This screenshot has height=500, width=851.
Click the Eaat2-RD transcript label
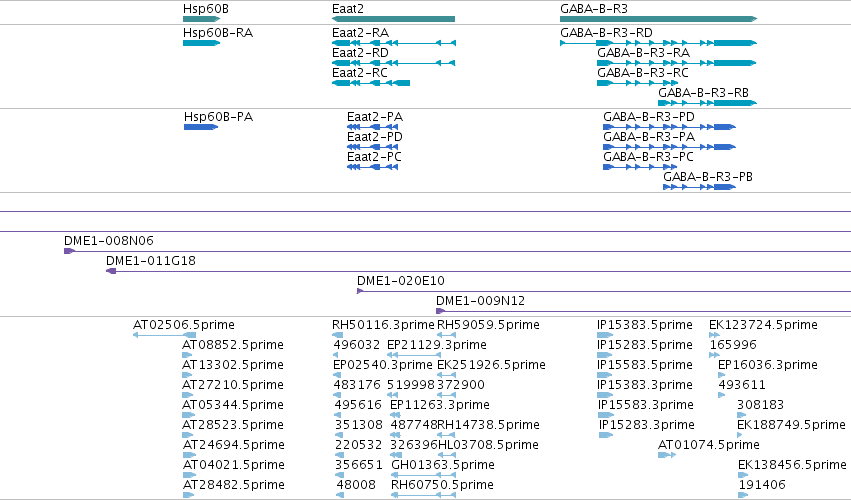pyautogui.click(x=360, y=53)
